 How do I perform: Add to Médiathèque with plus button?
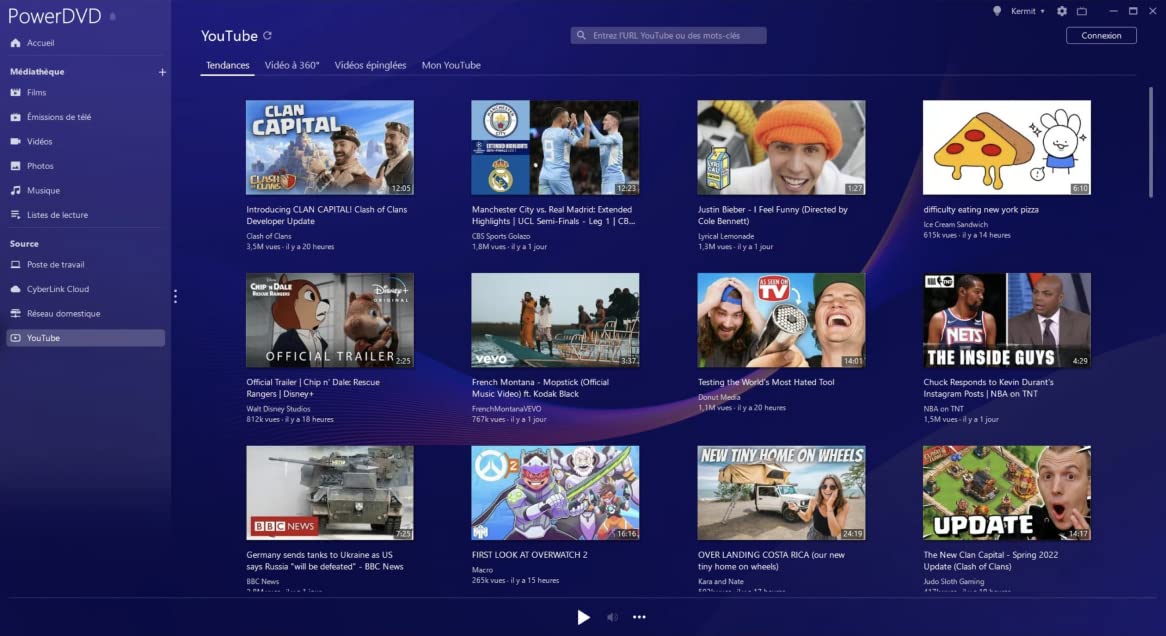(x=162, y=72)
